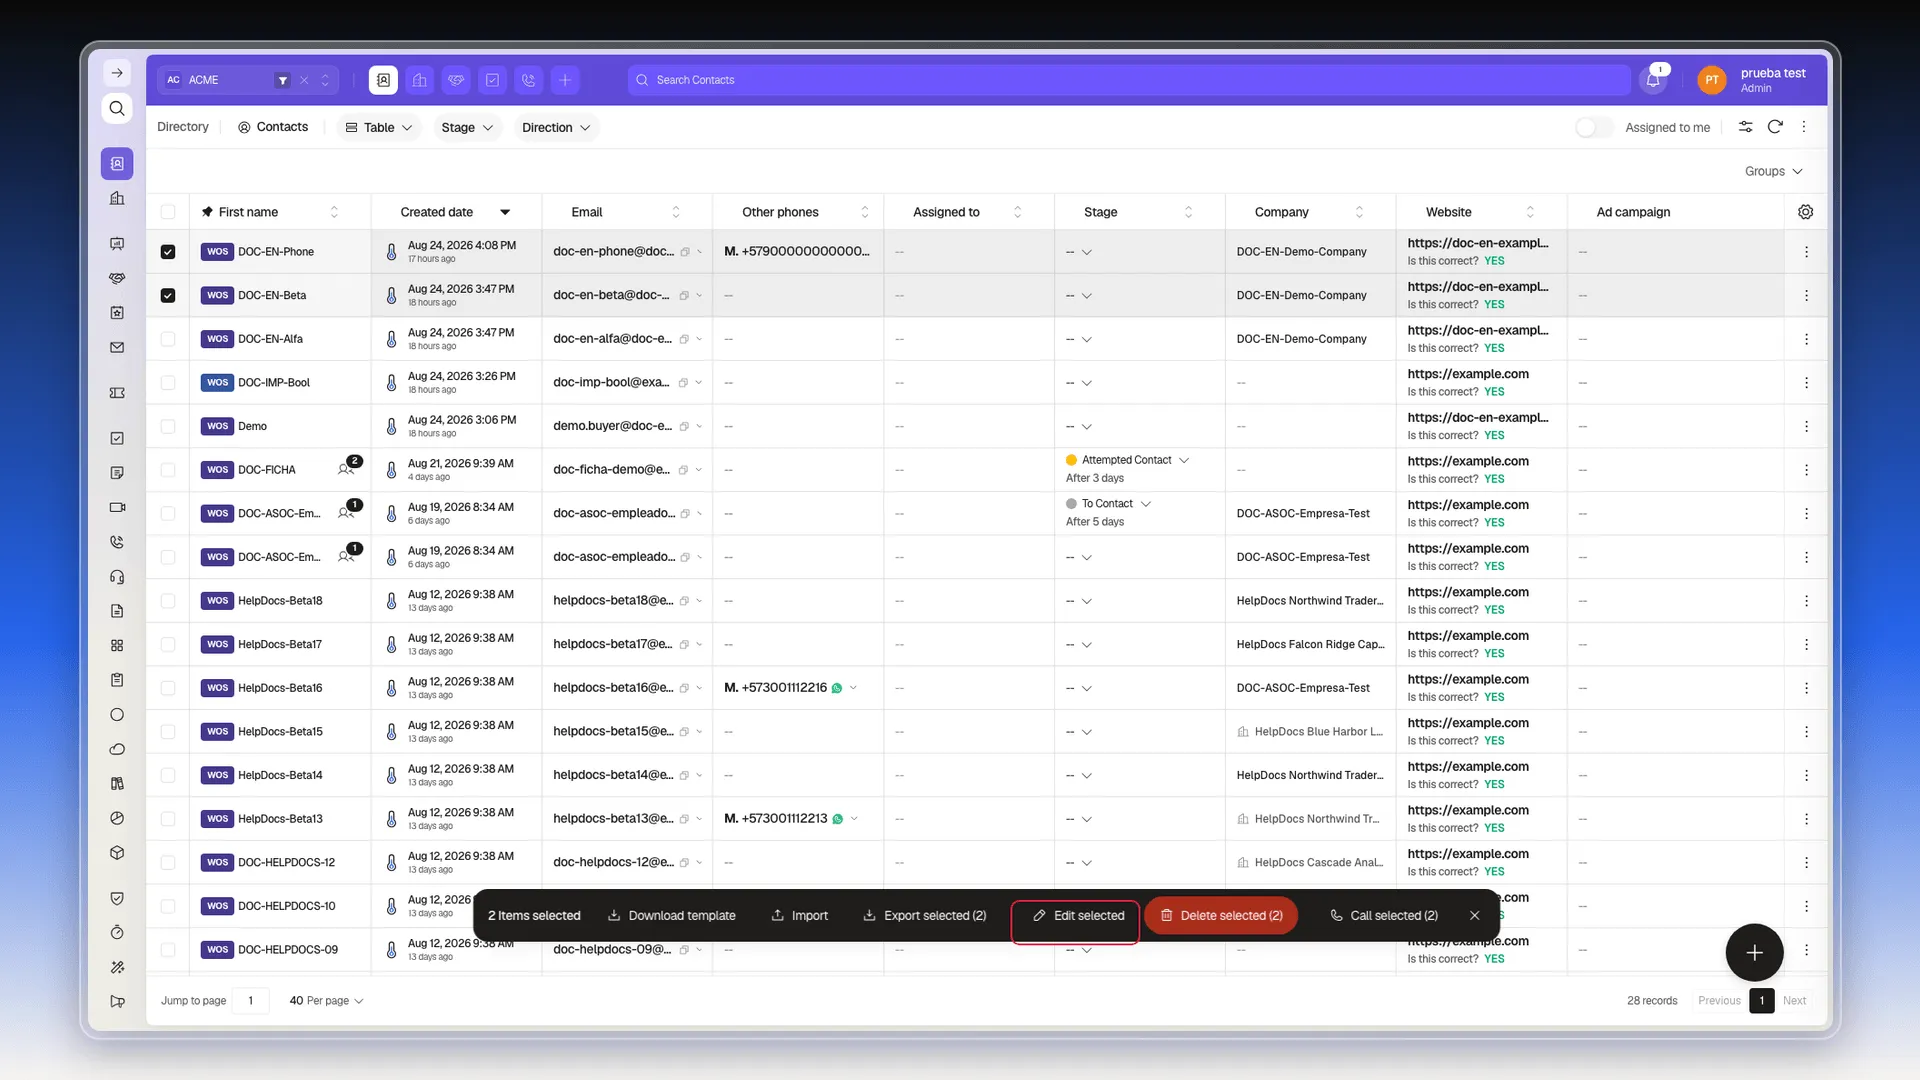Open the Stage filter dropdown
This screenshot has width=1920, height=1080.
pos(467,128)
